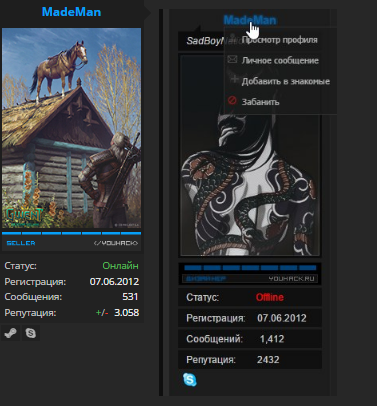
Task: Select Просмотр профиля from the popup menu
Action: tap(280, 40)
